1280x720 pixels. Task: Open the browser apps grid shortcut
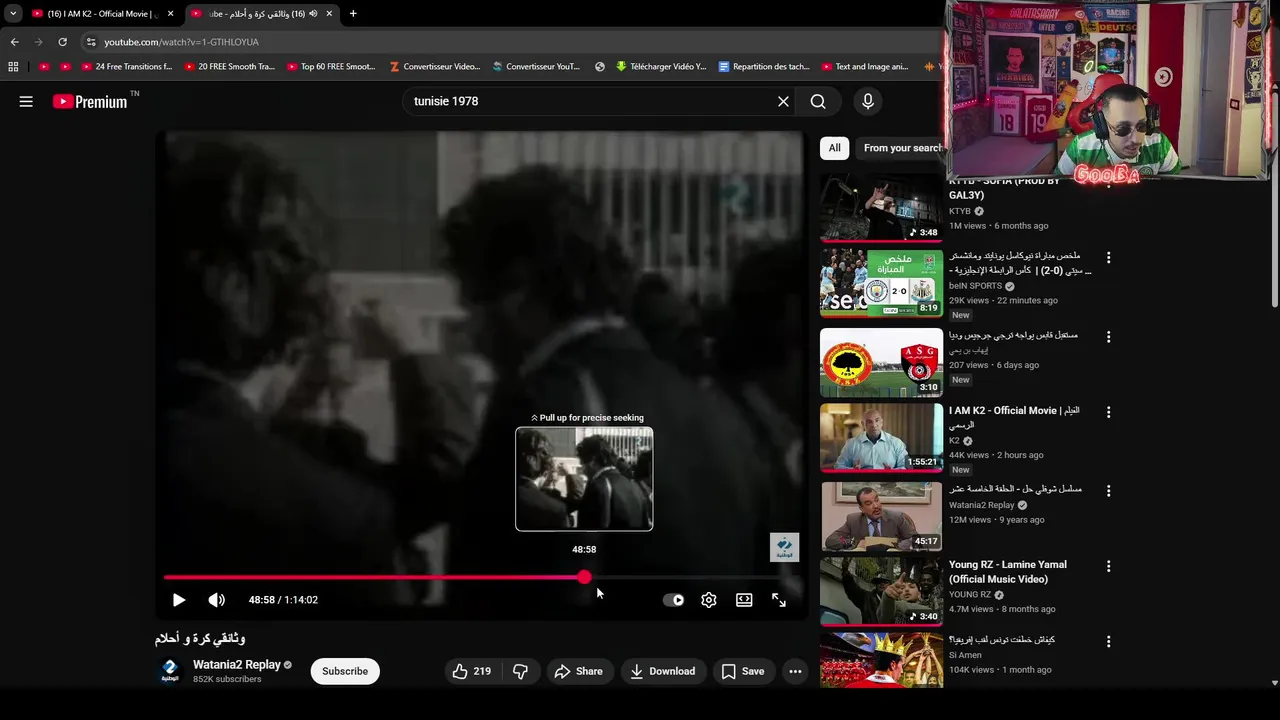[x=13, y=67]
